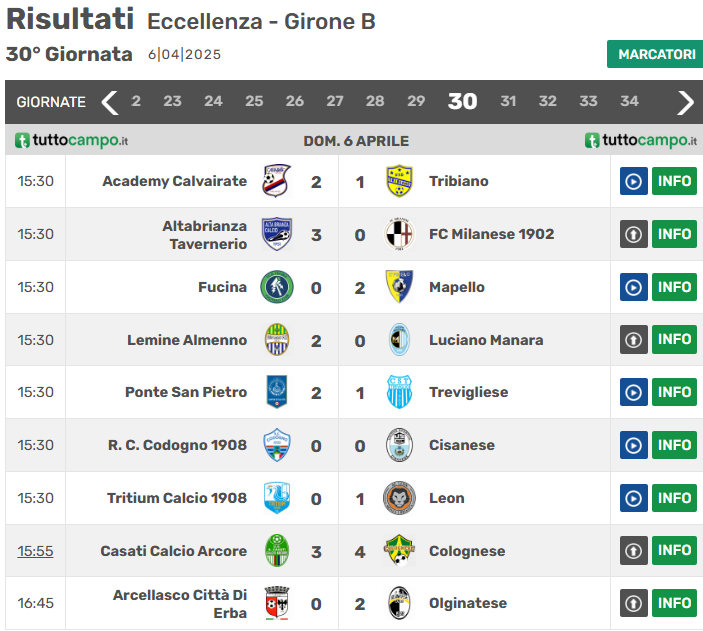Show next matchdays with right arrow
This screenshot has height=631, width=703.
point(685,102)
